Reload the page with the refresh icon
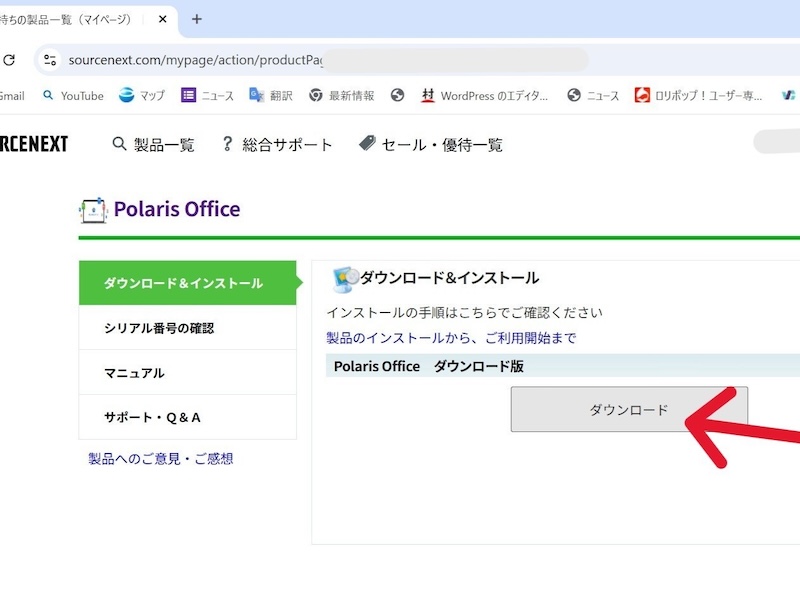 [x=9, y=60]
